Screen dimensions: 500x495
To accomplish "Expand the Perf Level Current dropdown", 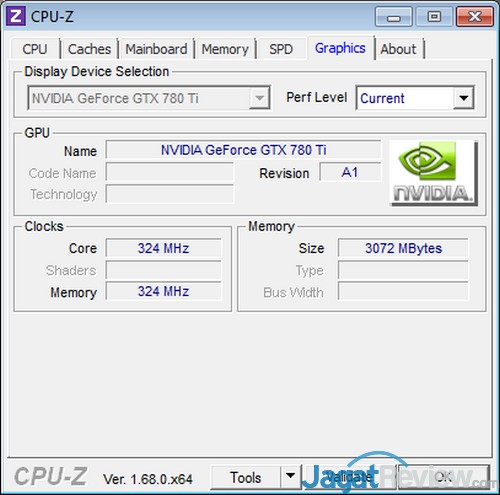I will point(415,98).
